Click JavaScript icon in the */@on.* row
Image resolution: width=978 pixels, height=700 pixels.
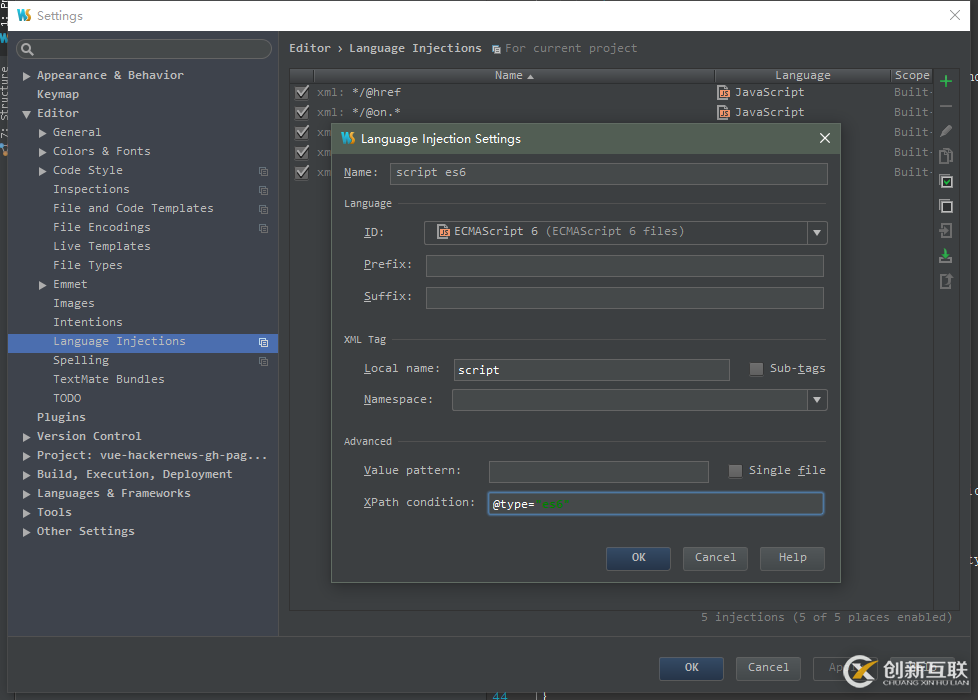(724, 113)
